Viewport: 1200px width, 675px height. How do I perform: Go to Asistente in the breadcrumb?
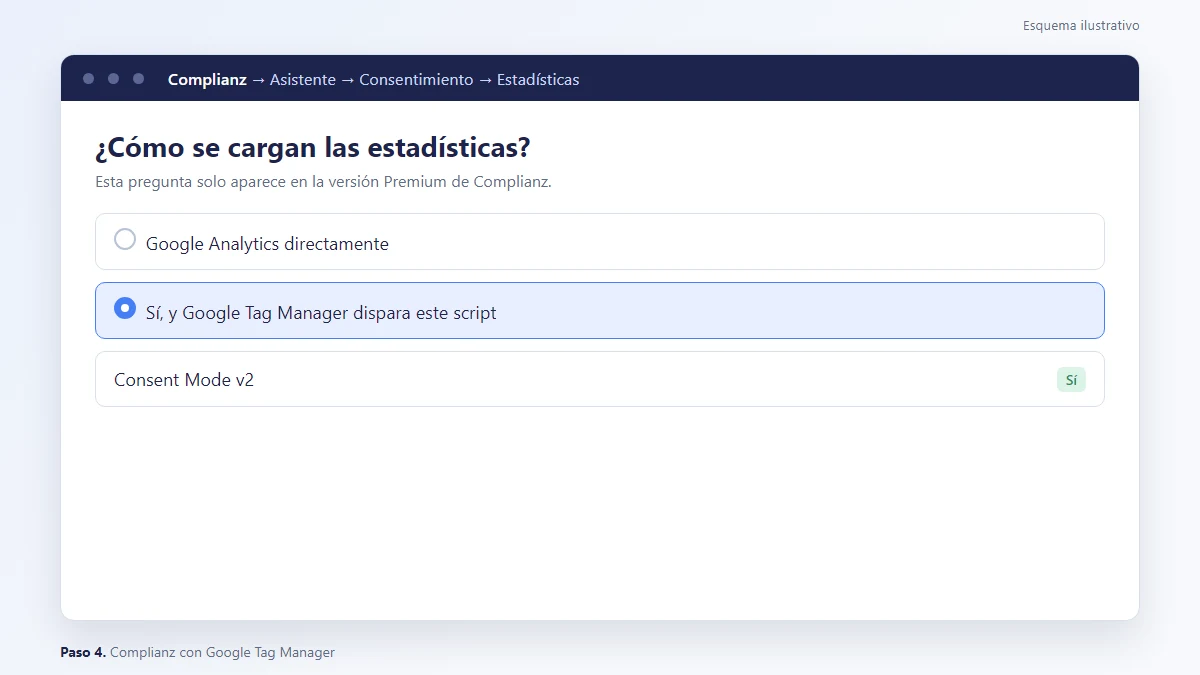click(x=303, y=80)
